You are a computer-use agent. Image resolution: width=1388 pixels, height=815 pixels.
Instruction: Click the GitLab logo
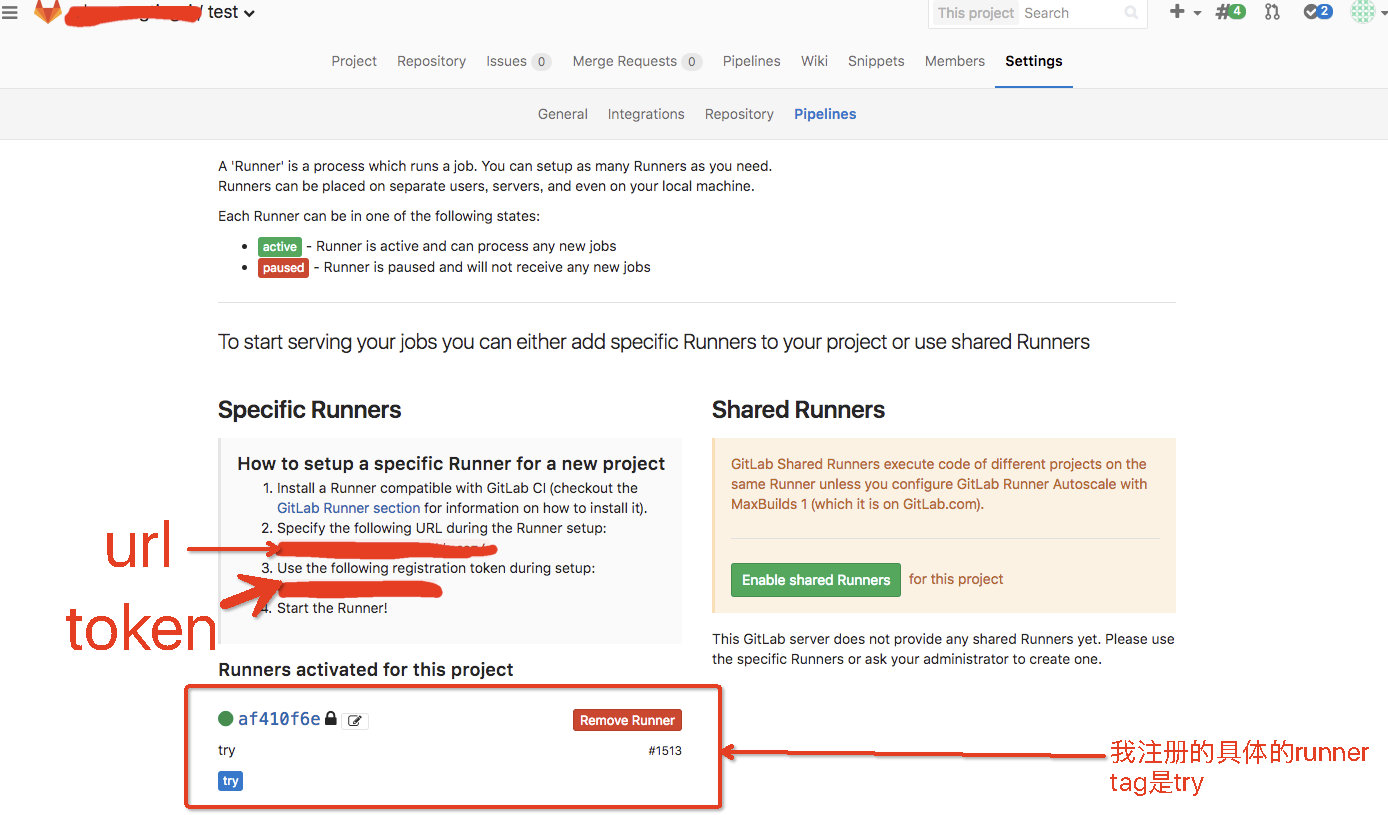tap(47, 13)
